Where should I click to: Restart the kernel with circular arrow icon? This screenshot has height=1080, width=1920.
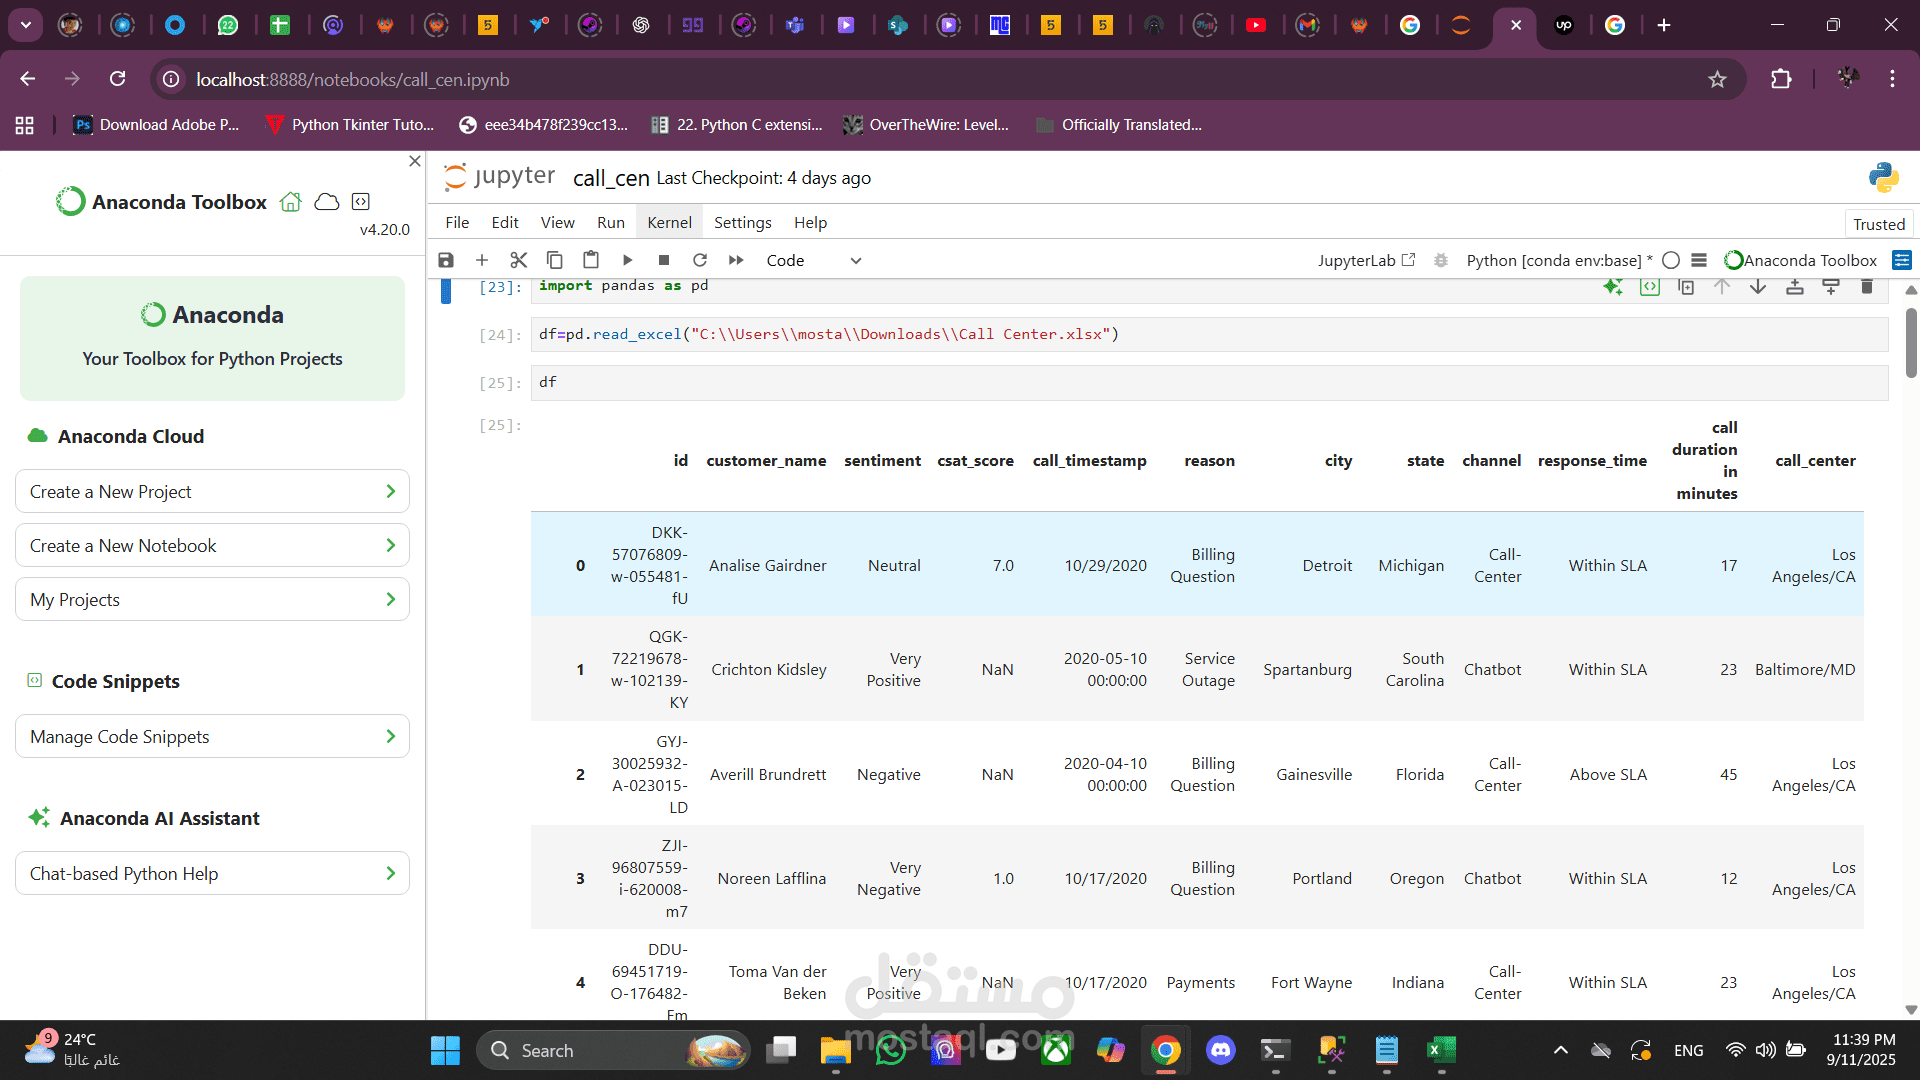click(700, 260)
